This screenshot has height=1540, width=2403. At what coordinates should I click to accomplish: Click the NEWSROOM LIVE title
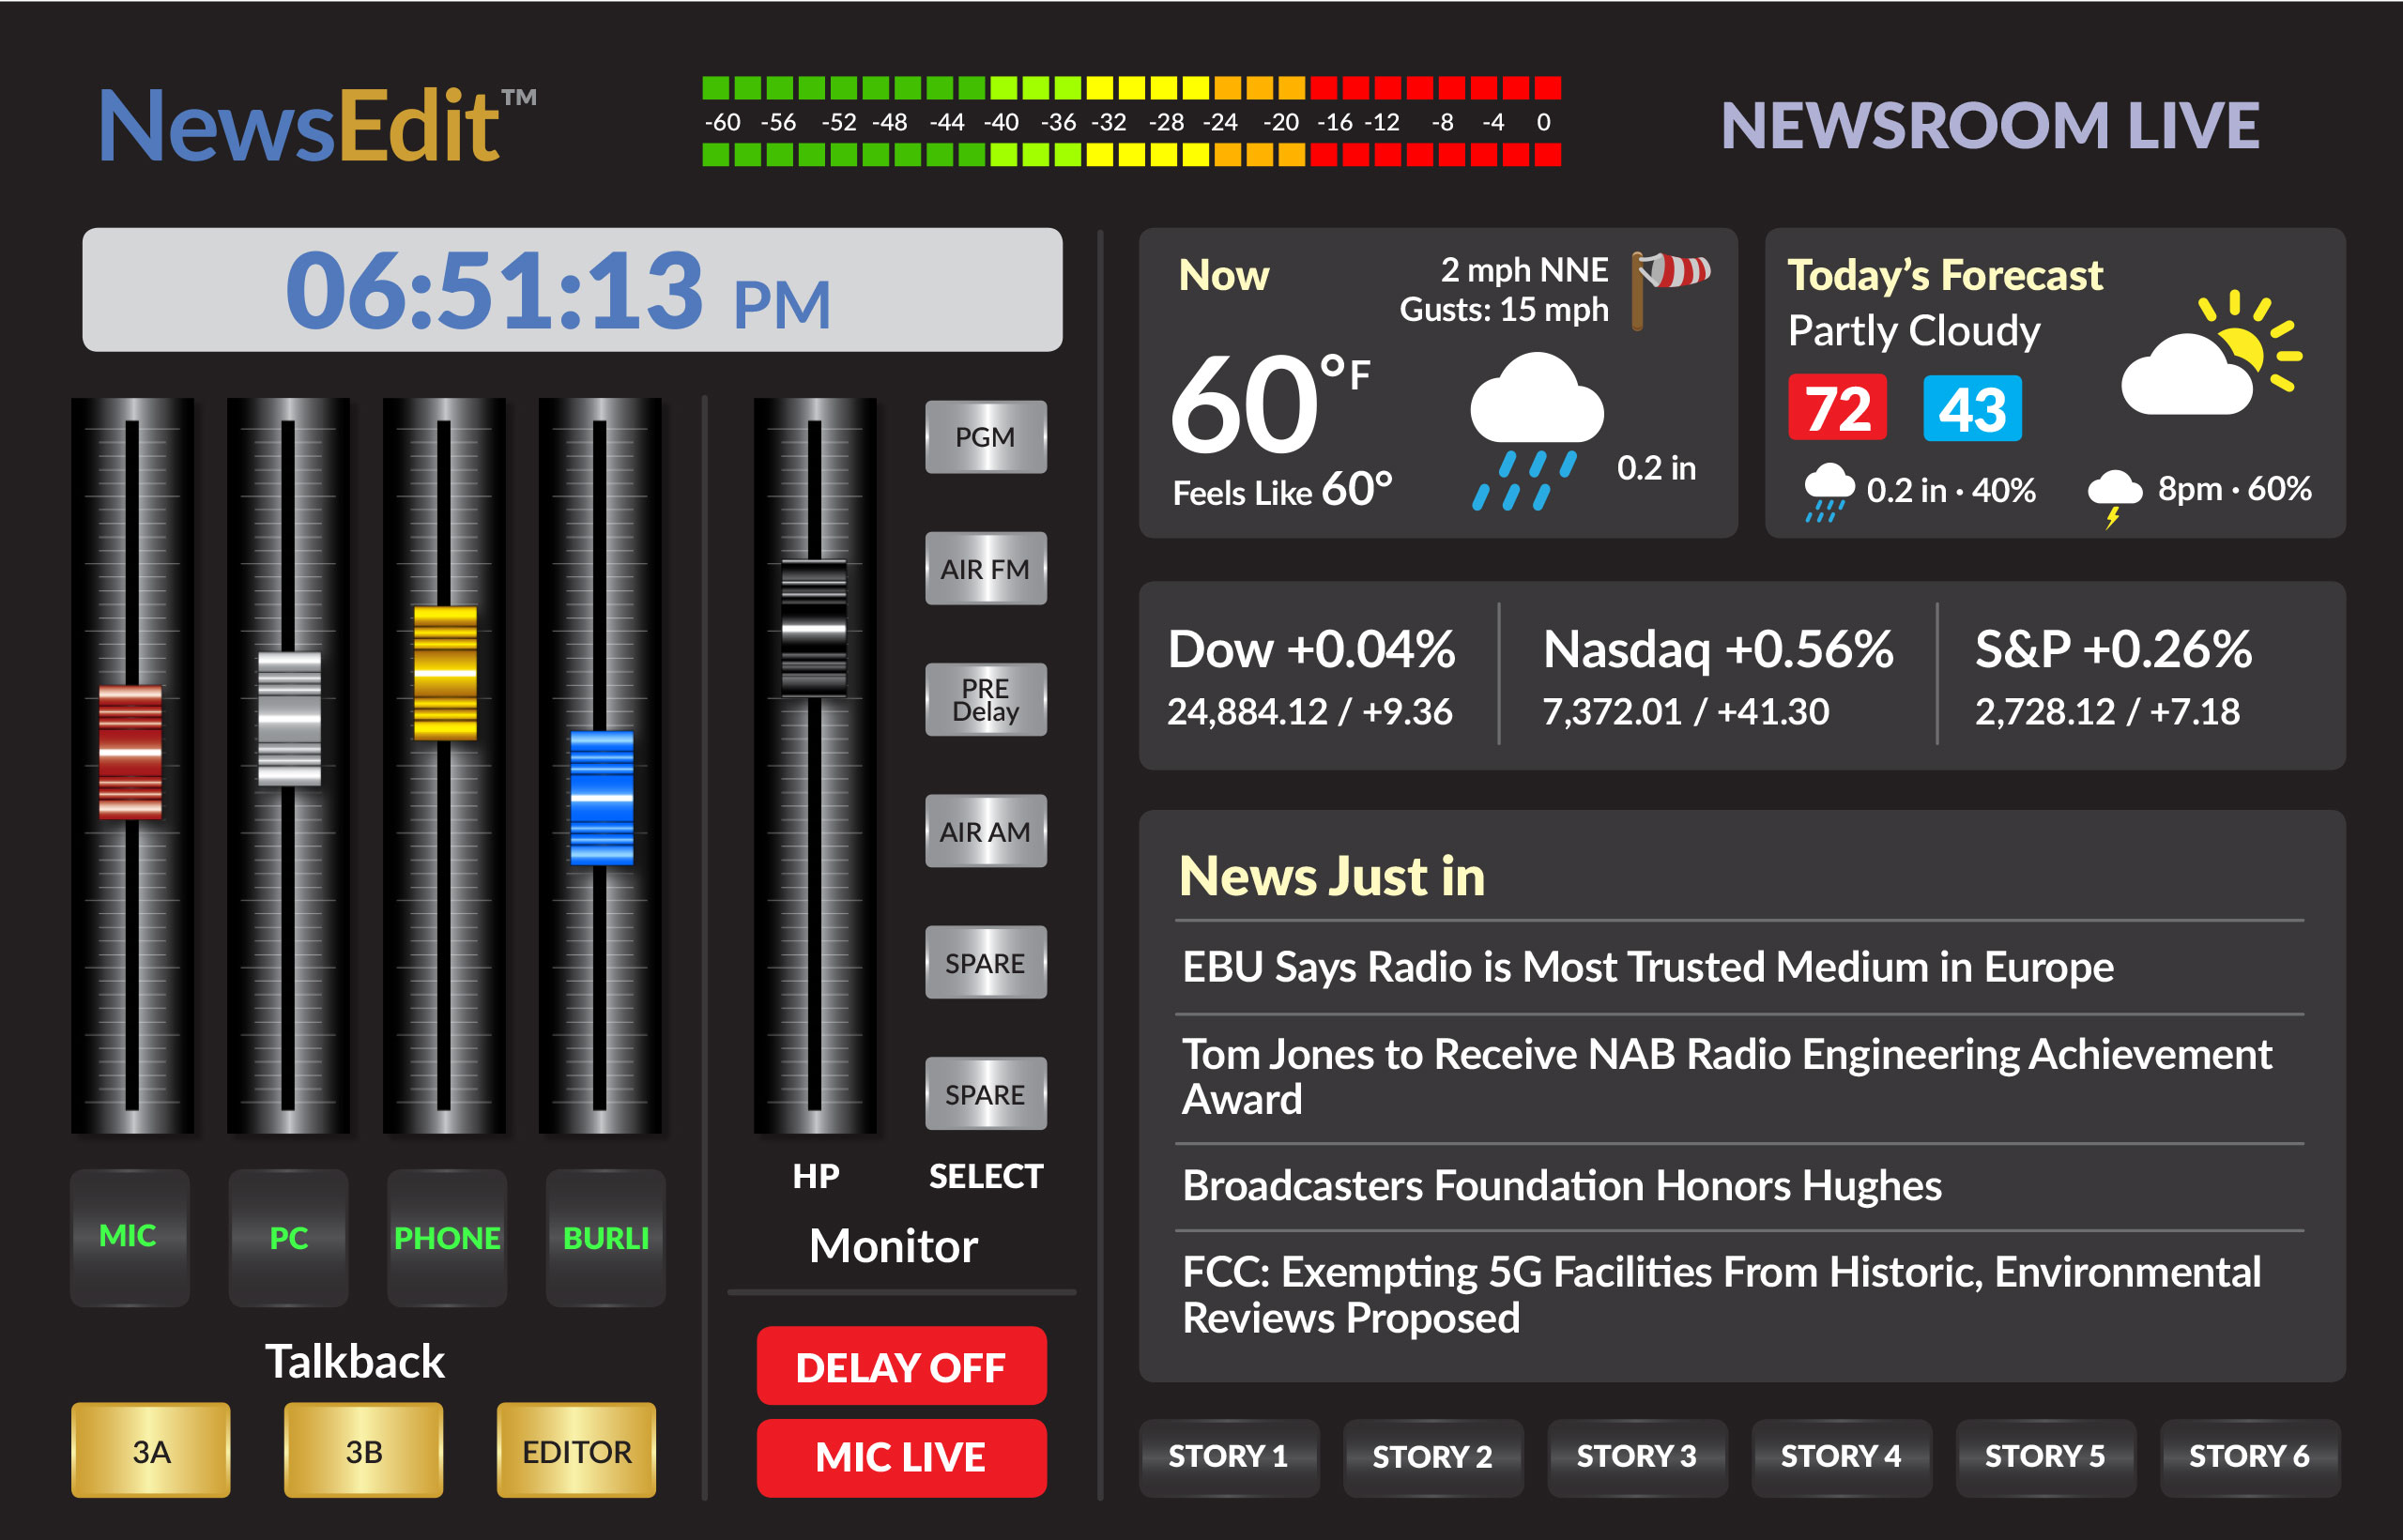[1990, 126]
